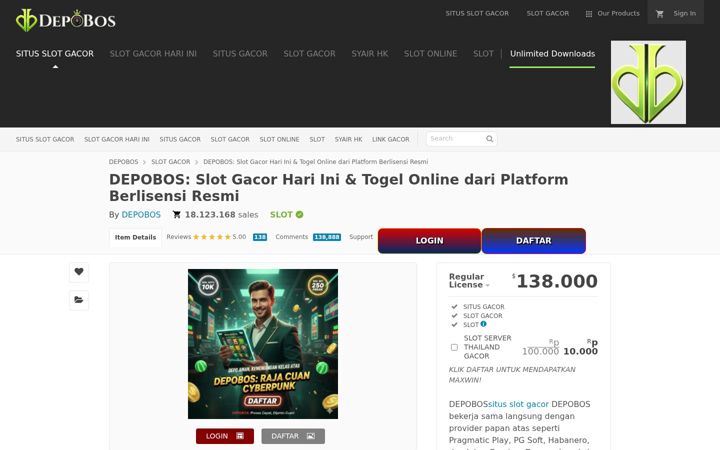This screenshot has height=450, width=720.
Task: Click the large green db logo image
Action: click(648, 82)
